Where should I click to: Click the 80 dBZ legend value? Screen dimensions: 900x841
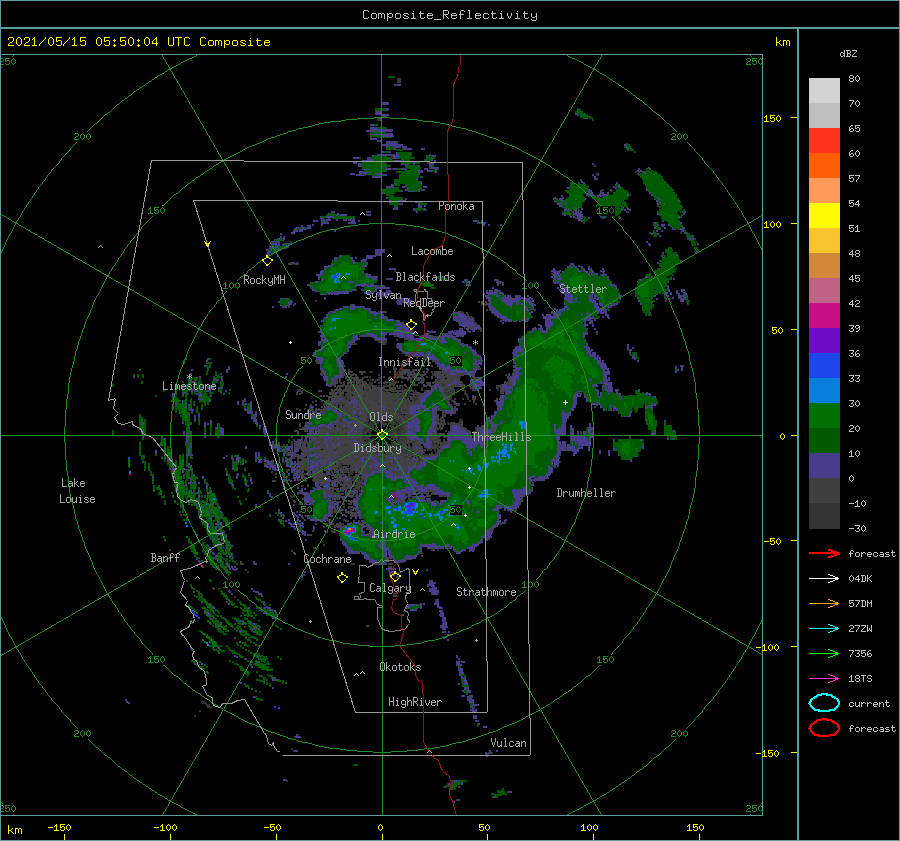click(x=854, y=78)
